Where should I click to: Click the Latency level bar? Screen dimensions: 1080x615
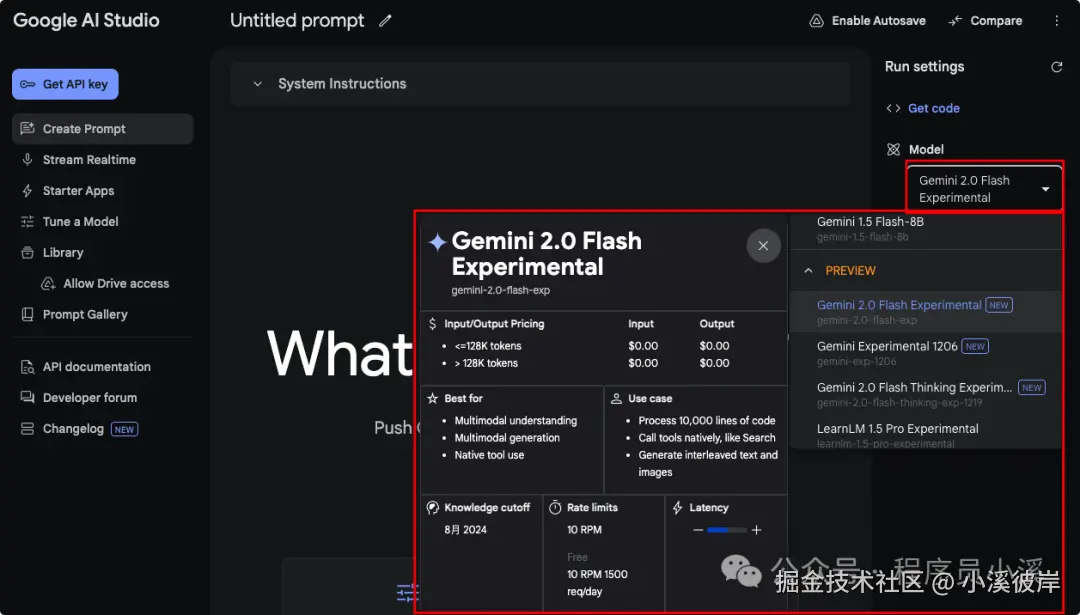pos(727,530)
